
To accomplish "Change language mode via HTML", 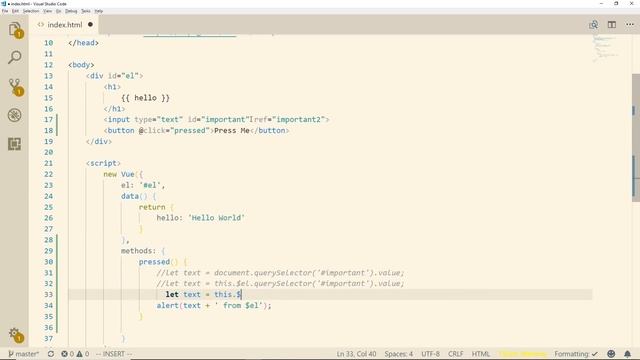I will [480, 354].
